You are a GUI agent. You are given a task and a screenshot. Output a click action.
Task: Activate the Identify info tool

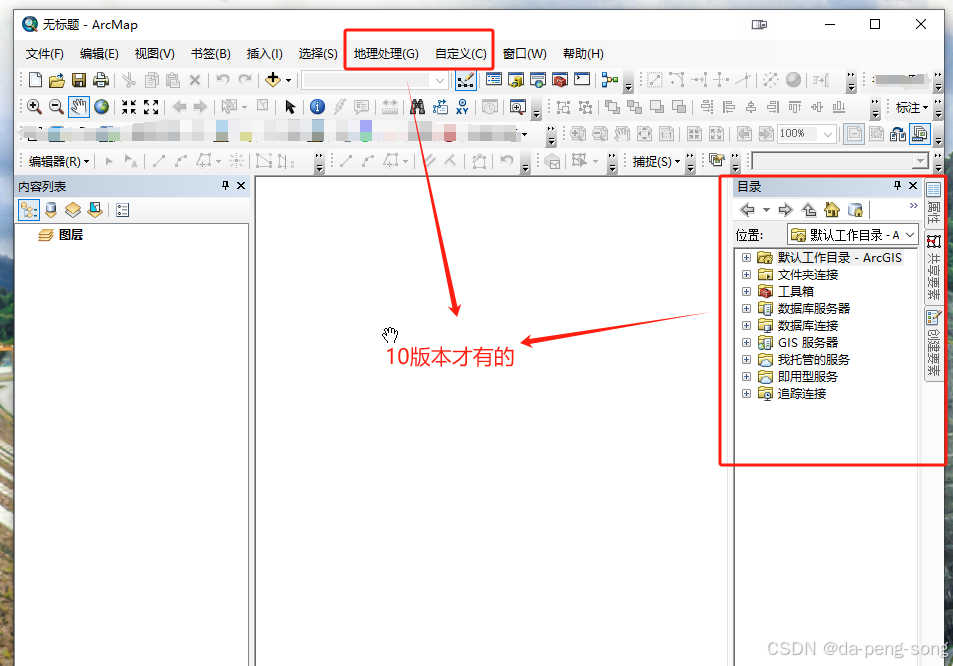[x=317, y=107]
